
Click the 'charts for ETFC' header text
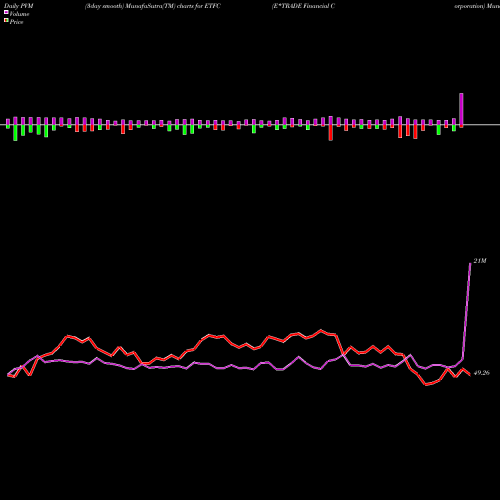tap(199, 6)
